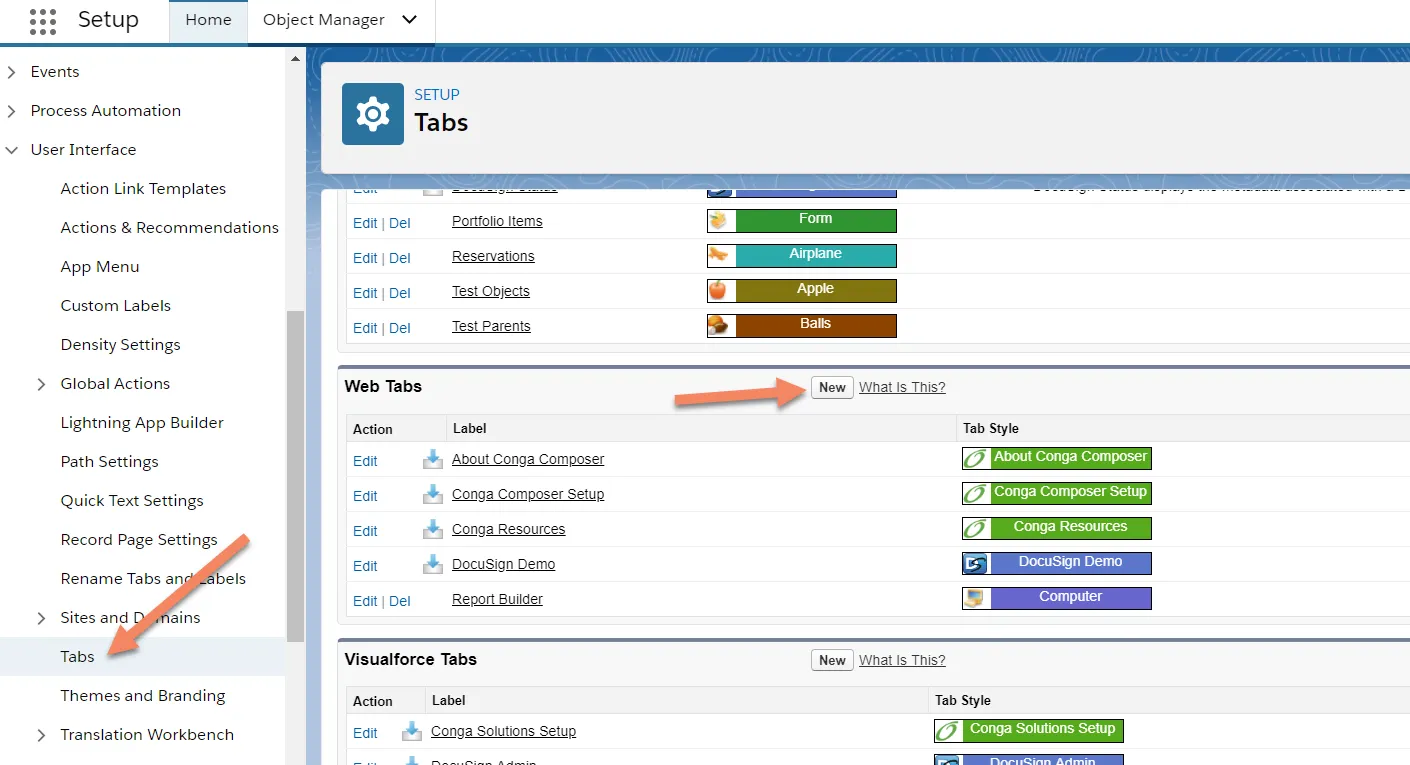Click About Conga Composer tab style icon
The image size is (1410, 765).
tap(976, 458)
